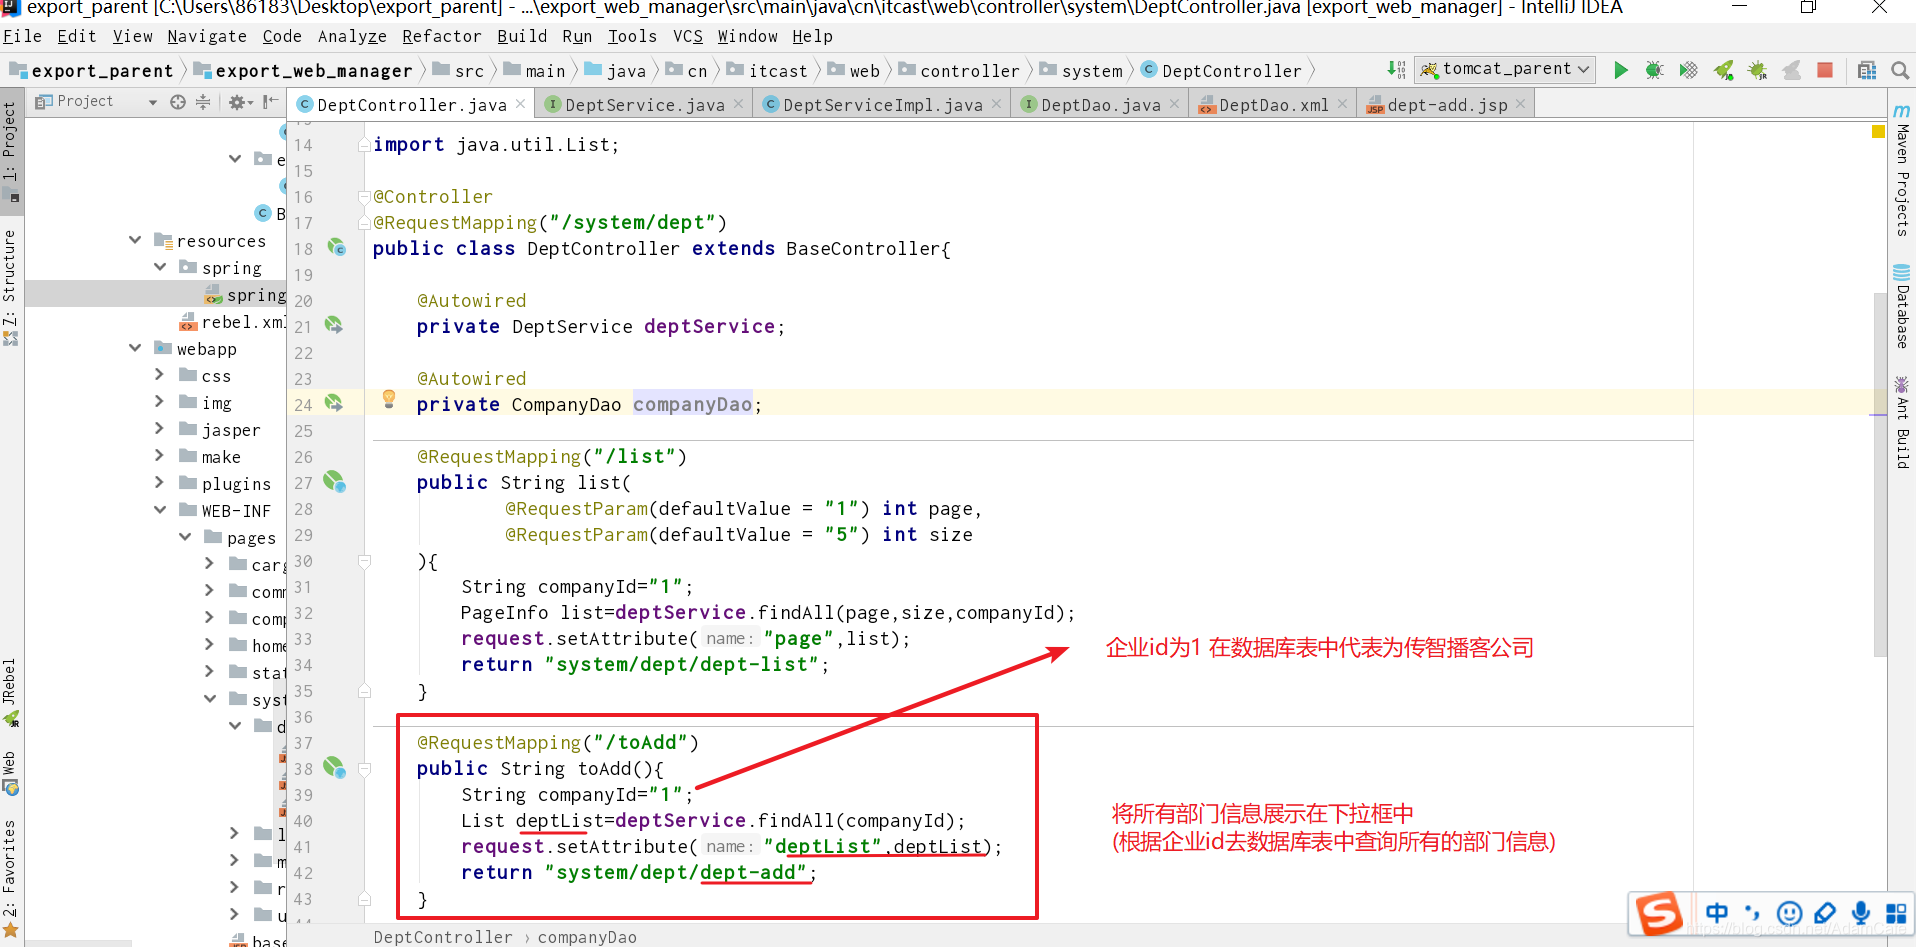
Task: Start debugging with the green bug icon
Action: click(1655, 70)
